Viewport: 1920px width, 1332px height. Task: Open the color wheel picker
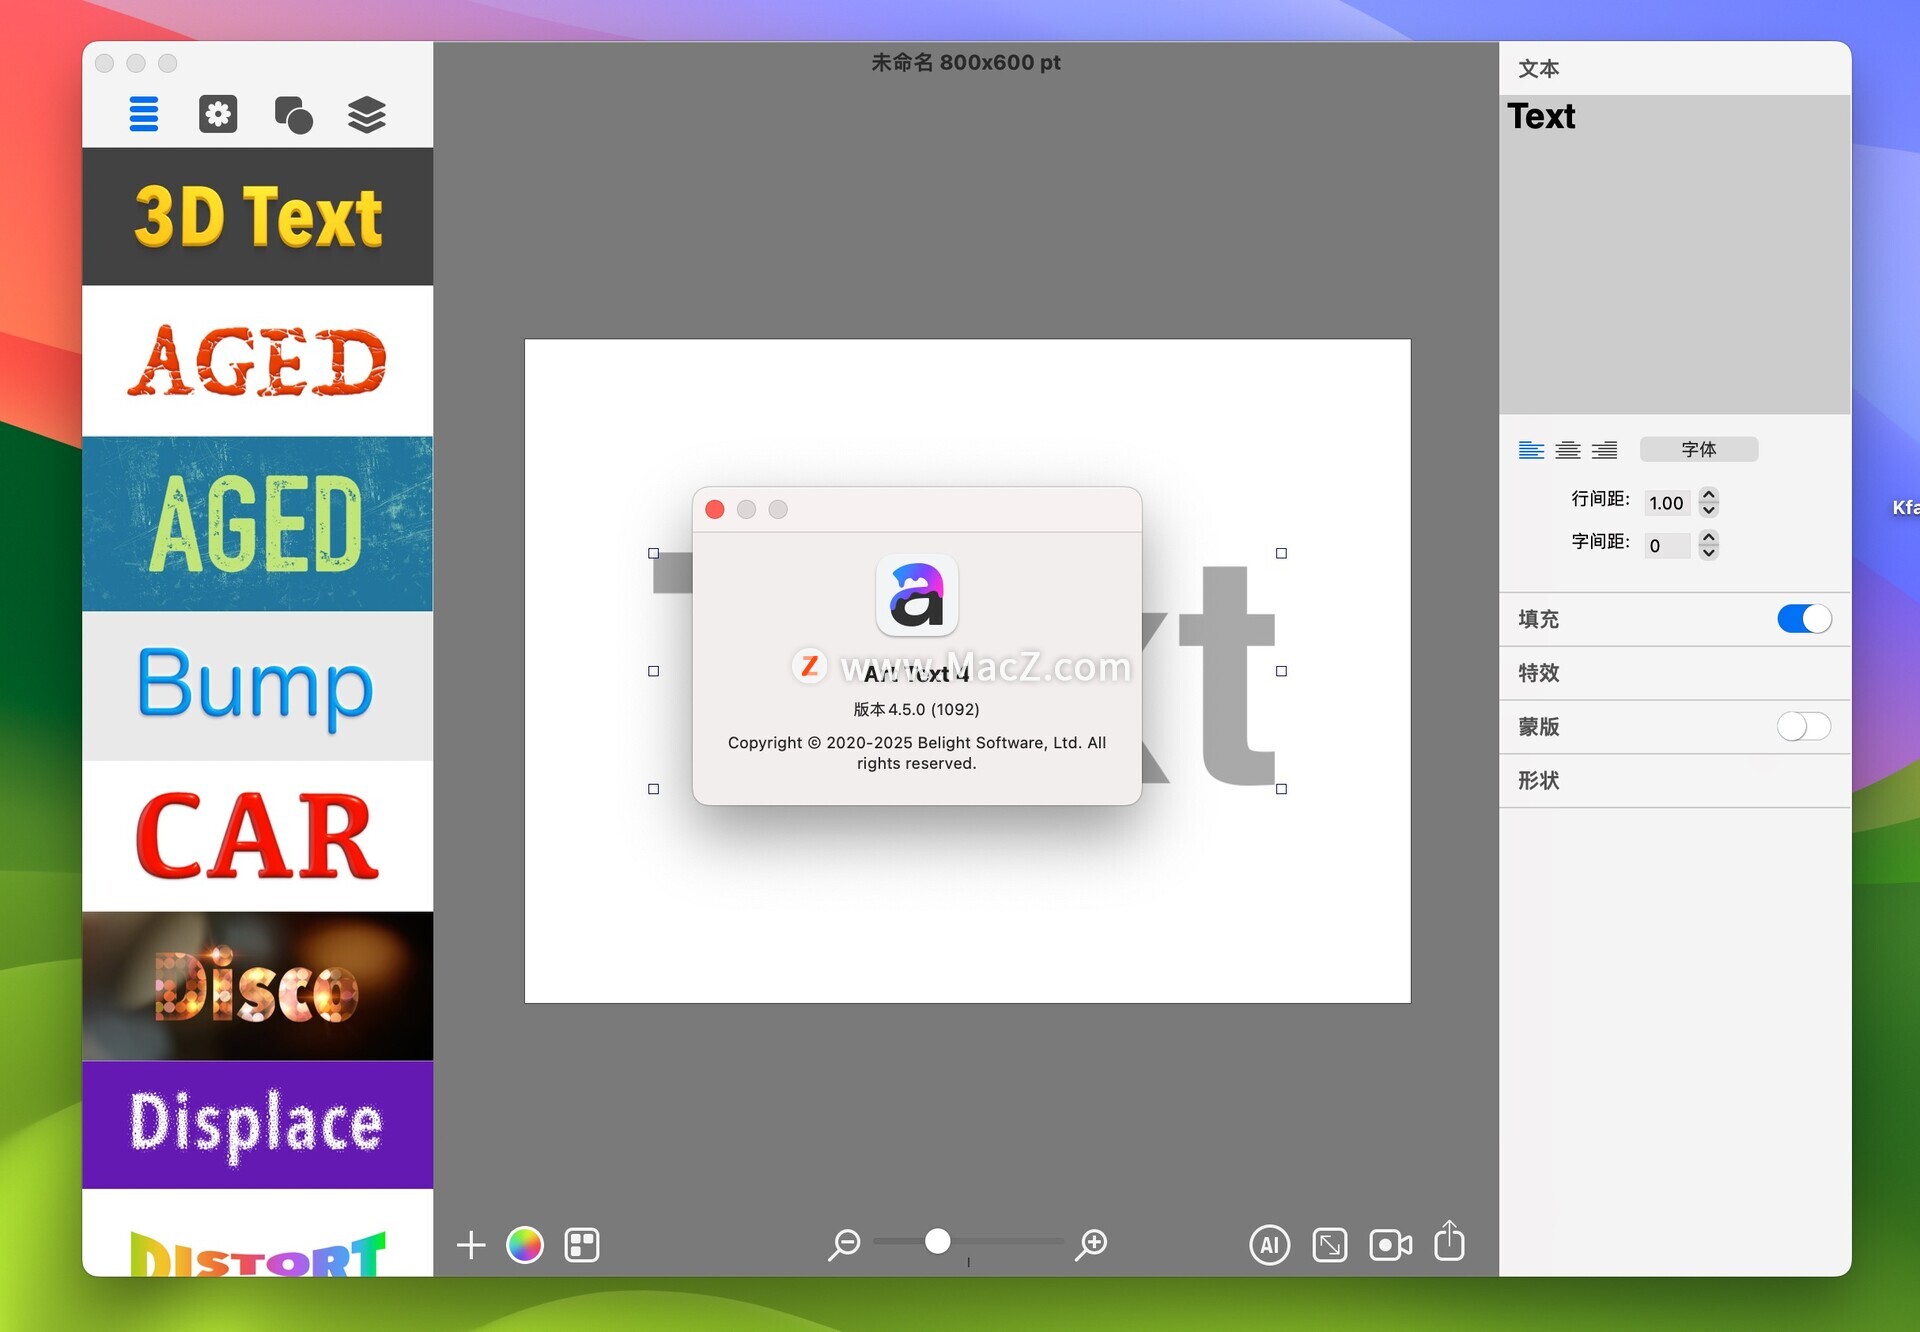point(525,1245)
